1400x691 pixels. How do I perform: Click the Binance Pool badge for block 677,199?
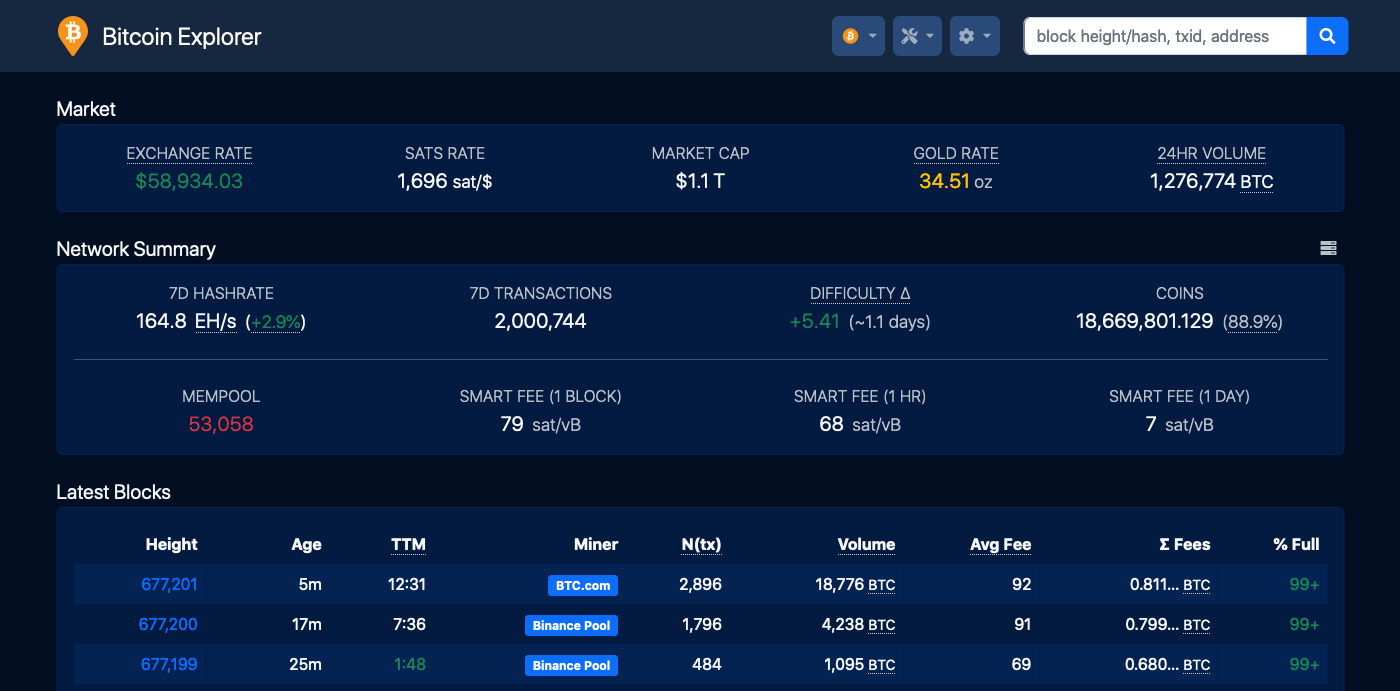pos(571,665)
